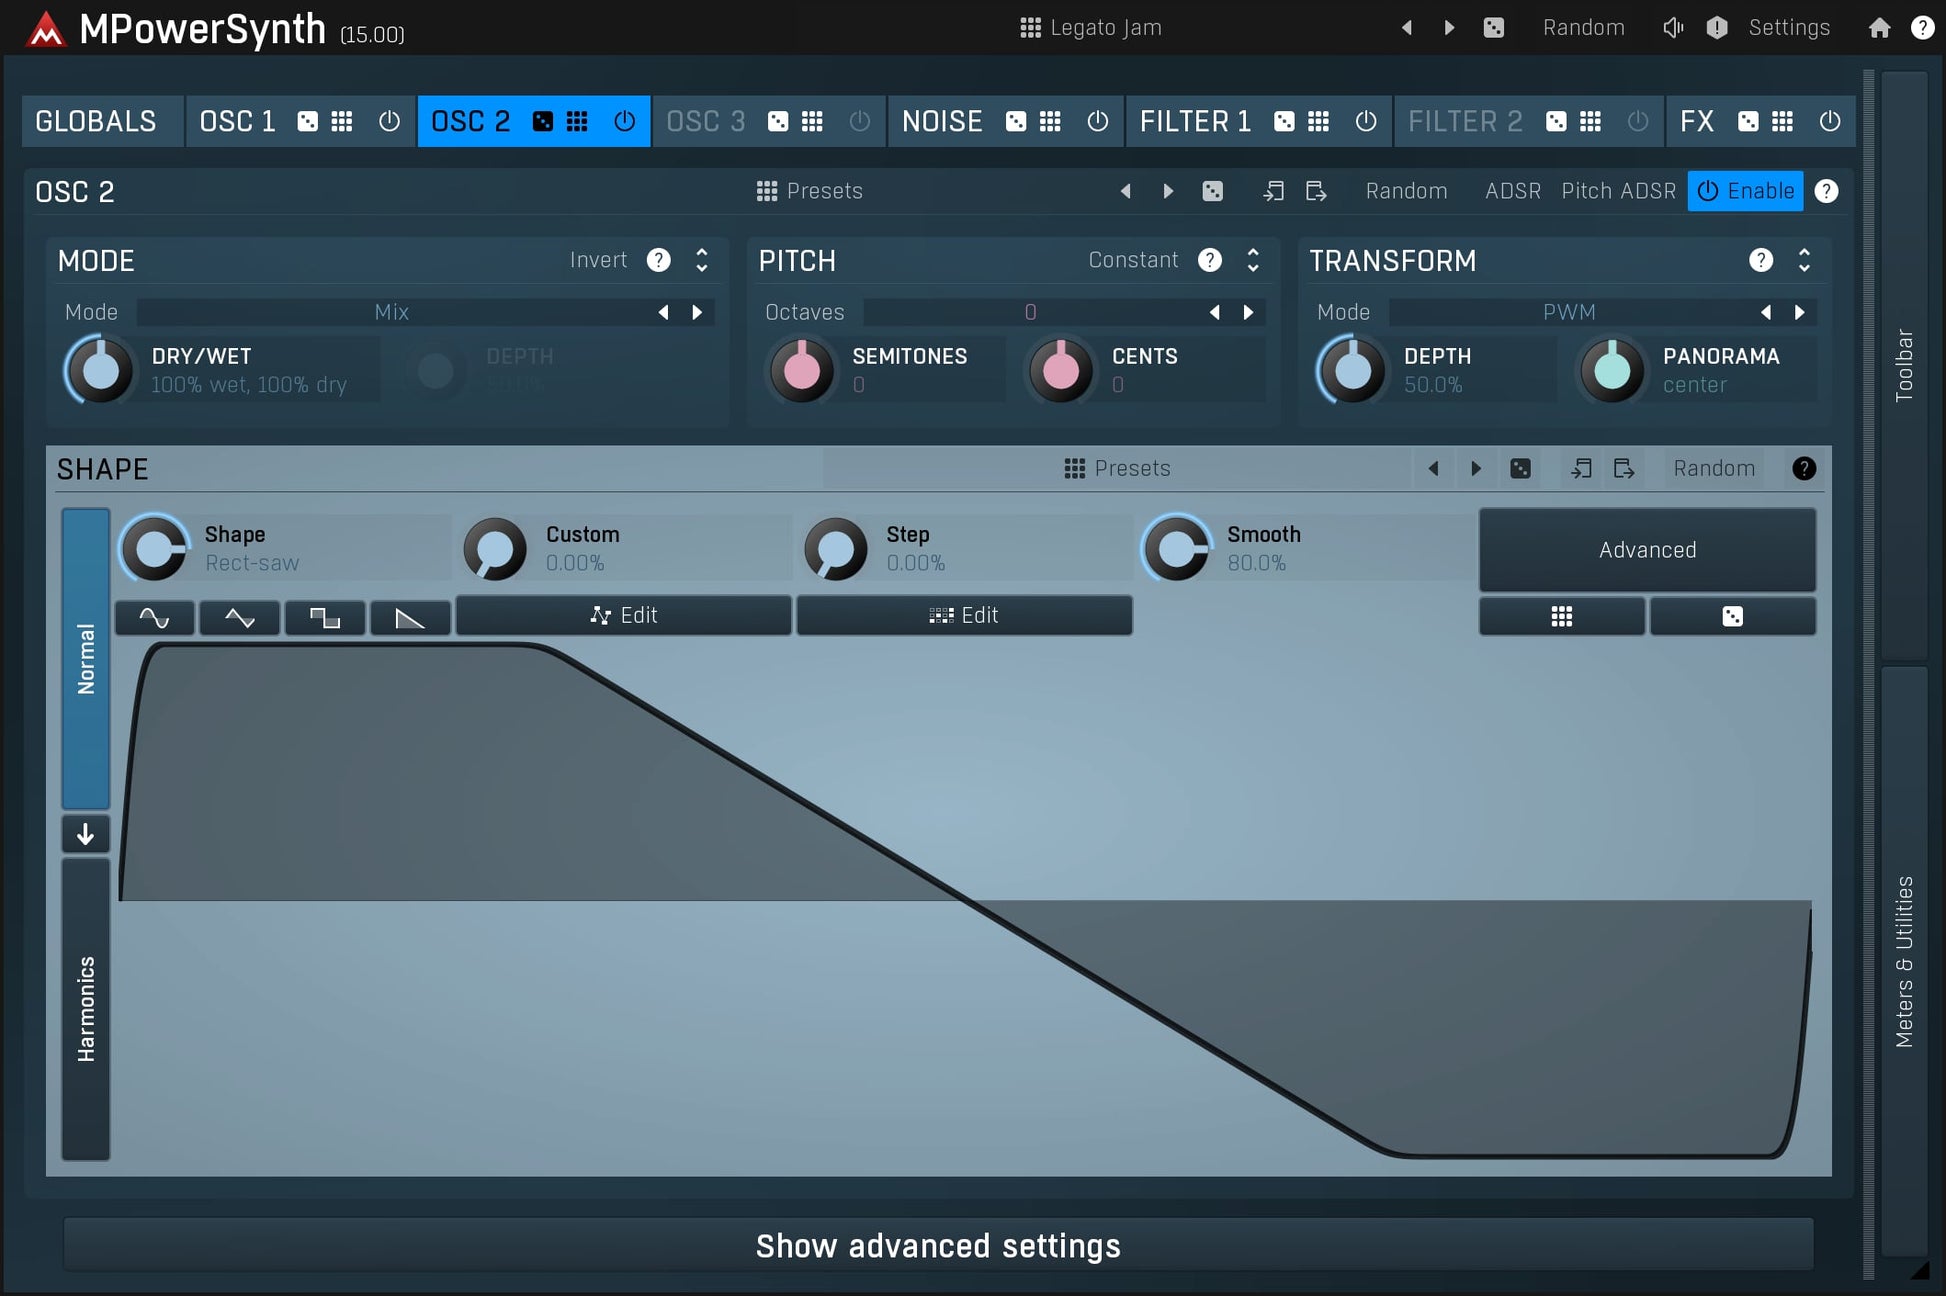Viewport: 1946px width, 1296px height.
Task: Change Transform mode from PWM with left arrow
Action: [x=1764, y=312]
